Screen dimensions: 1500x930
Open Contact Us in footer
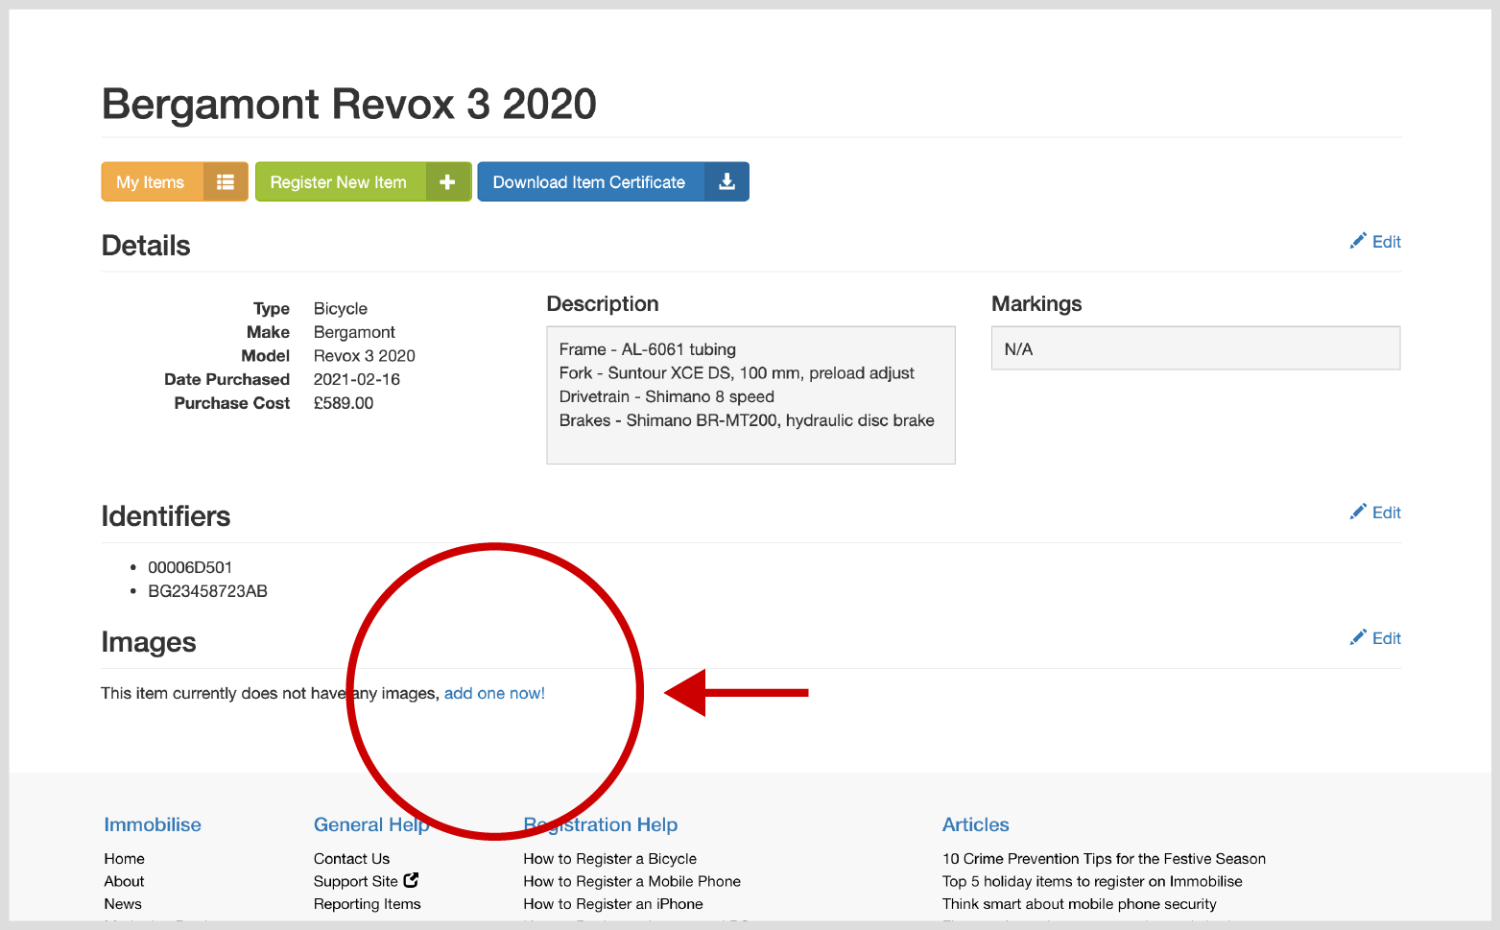click(351, 859)
